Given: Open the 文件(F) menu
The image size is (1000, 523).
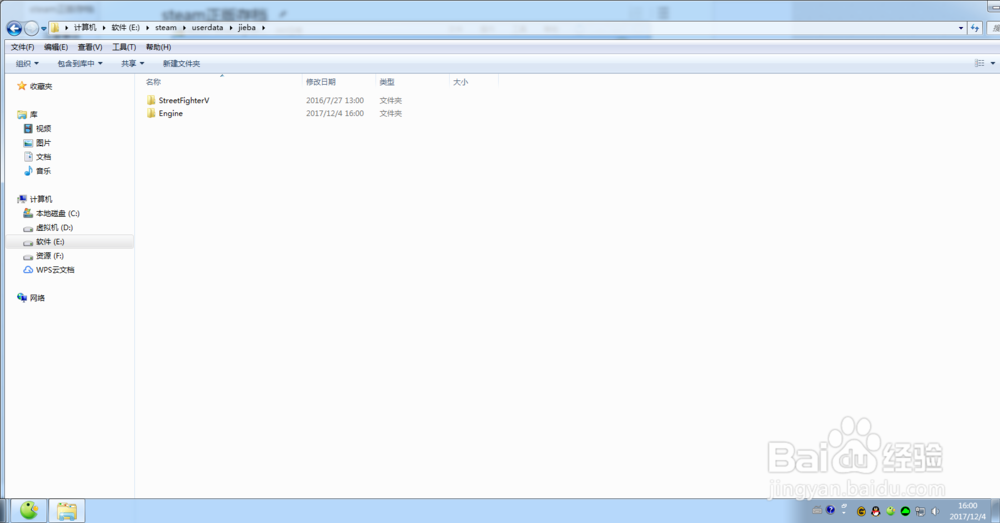Looking at the screenshot, I should tap(22, 47).
